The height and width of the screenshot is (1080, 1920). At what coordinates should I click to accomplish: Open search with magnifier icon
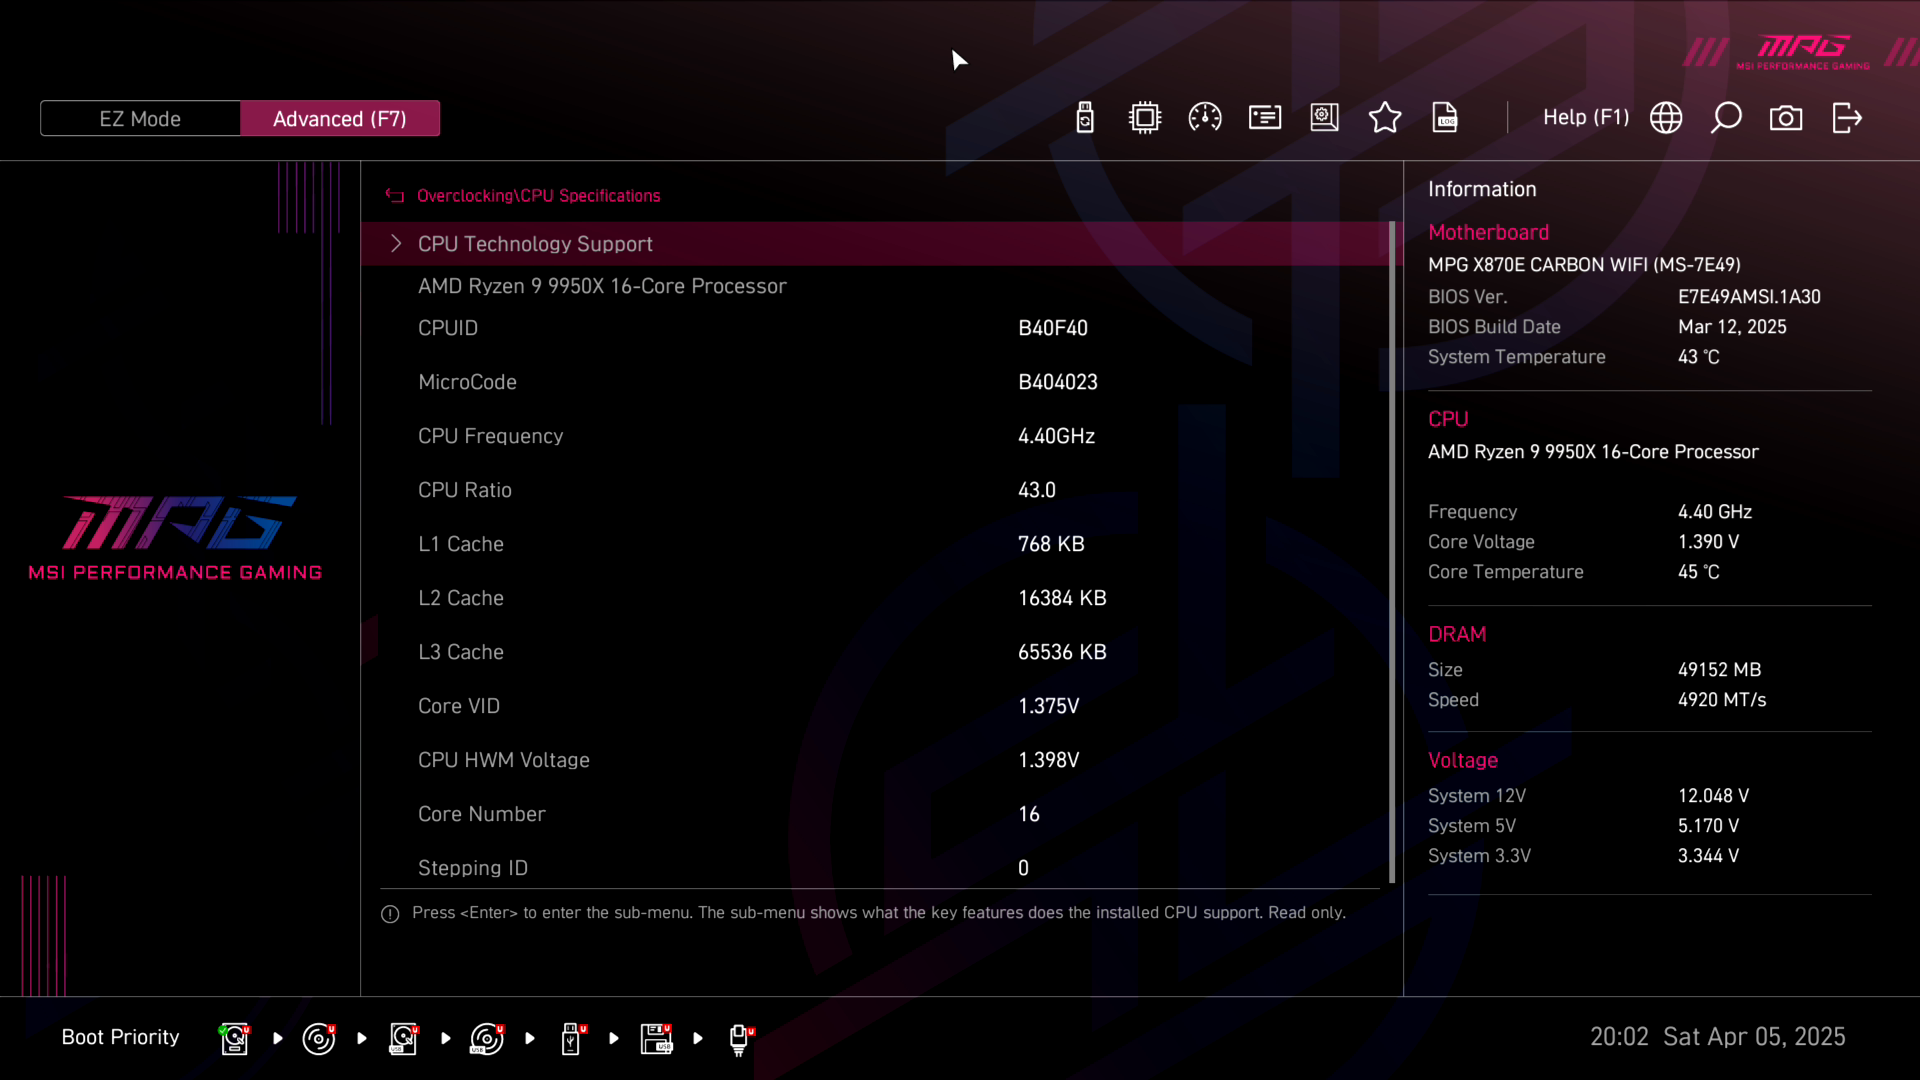point(1726,118)
